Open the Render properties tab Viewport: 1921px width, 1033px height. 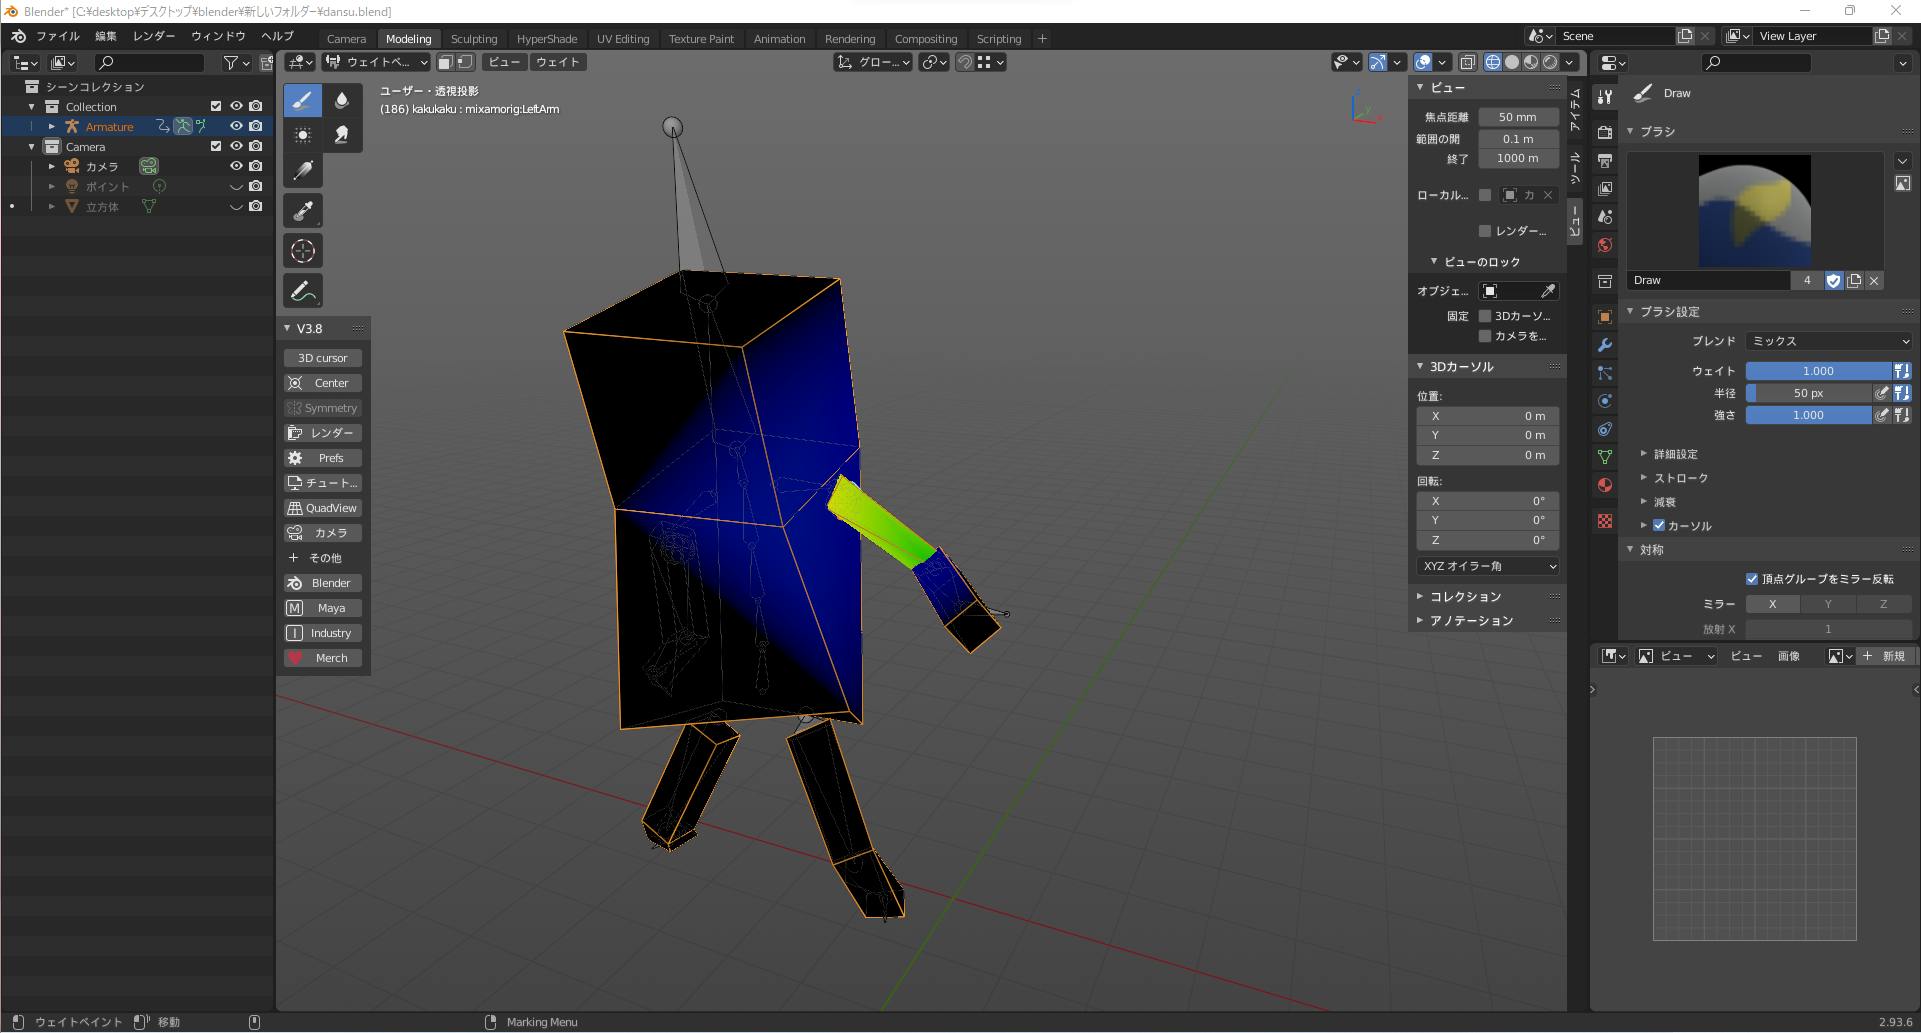point(1605,132)
